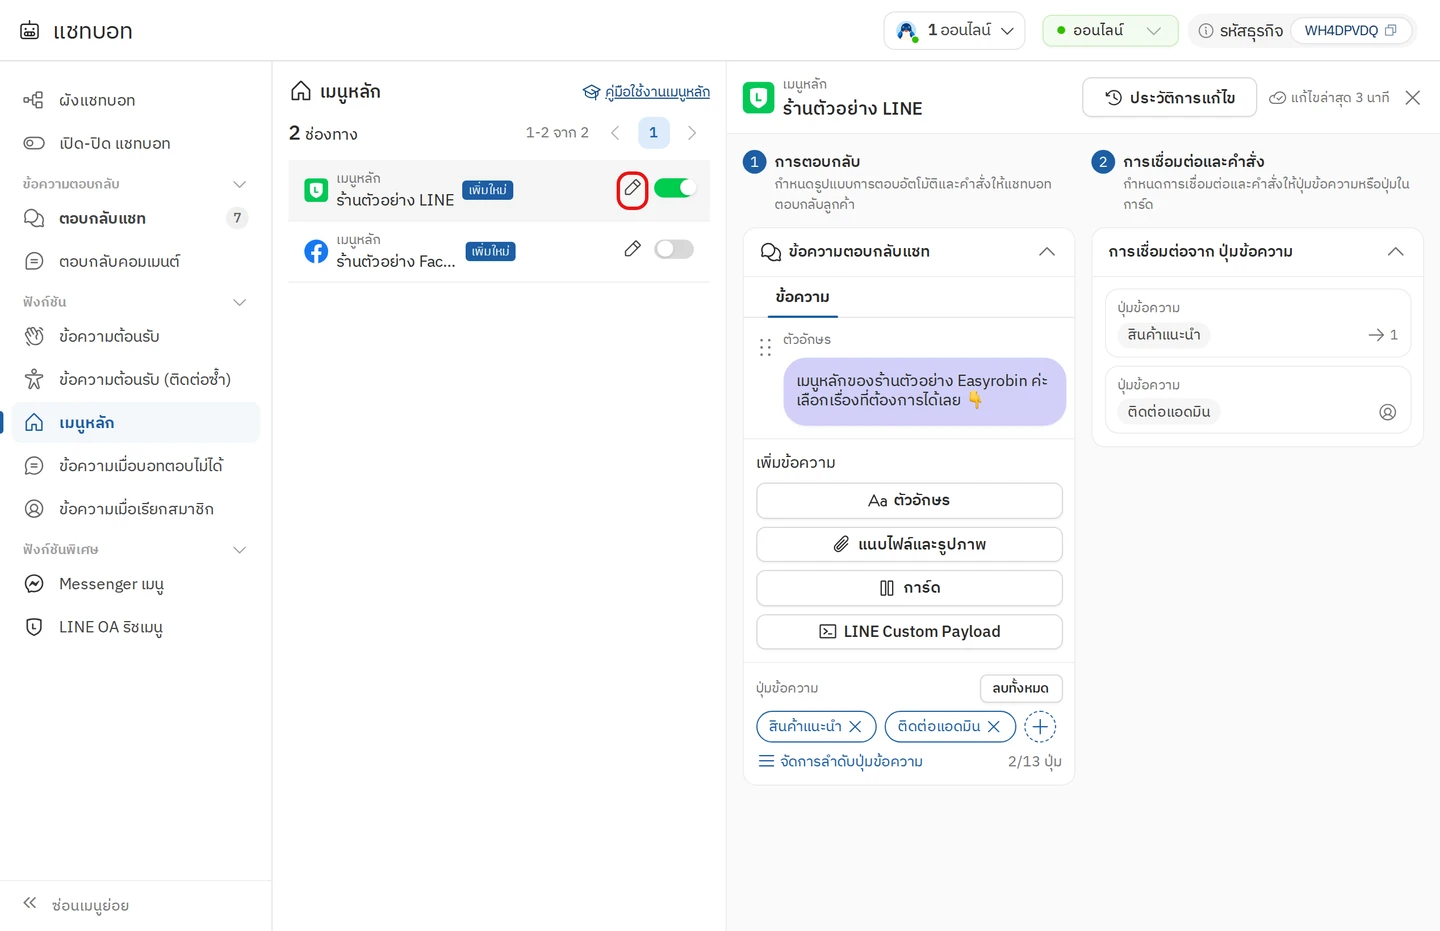
Task: Remove the ติดต่อแอดมิน button chip
Action: coord(994,727)
